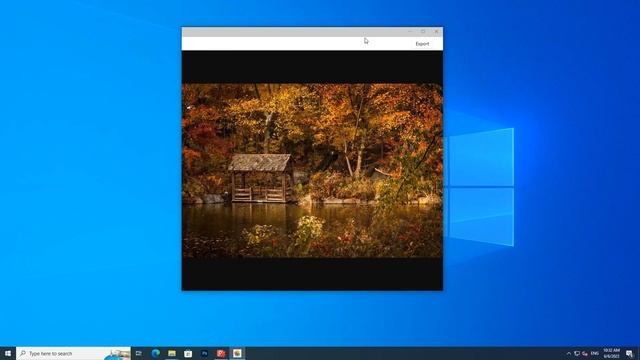Screen dimensions: 640x360
Task: Open File Explorer from the taskbar
Action: click(x=172, y=353)
